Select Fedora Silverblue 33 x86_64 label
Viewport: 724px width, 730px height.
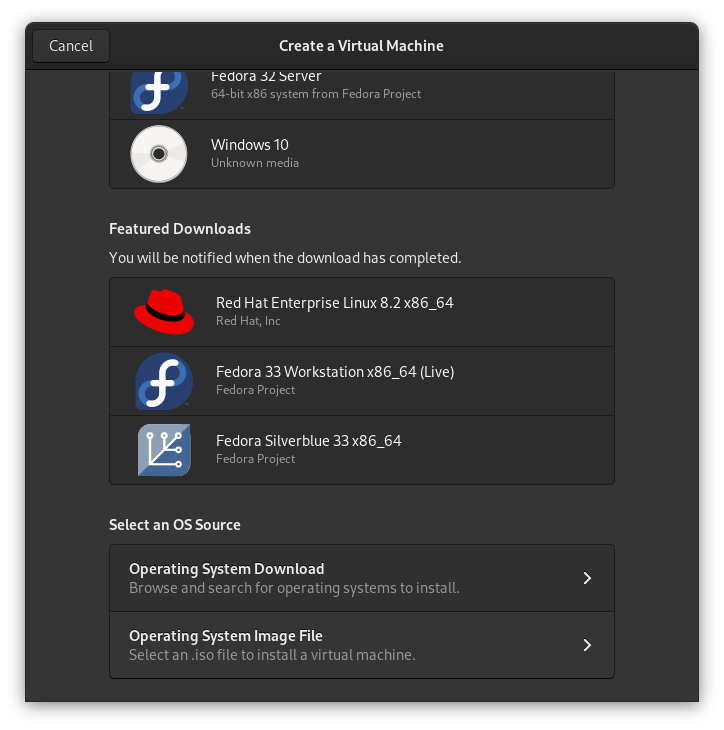308,441
